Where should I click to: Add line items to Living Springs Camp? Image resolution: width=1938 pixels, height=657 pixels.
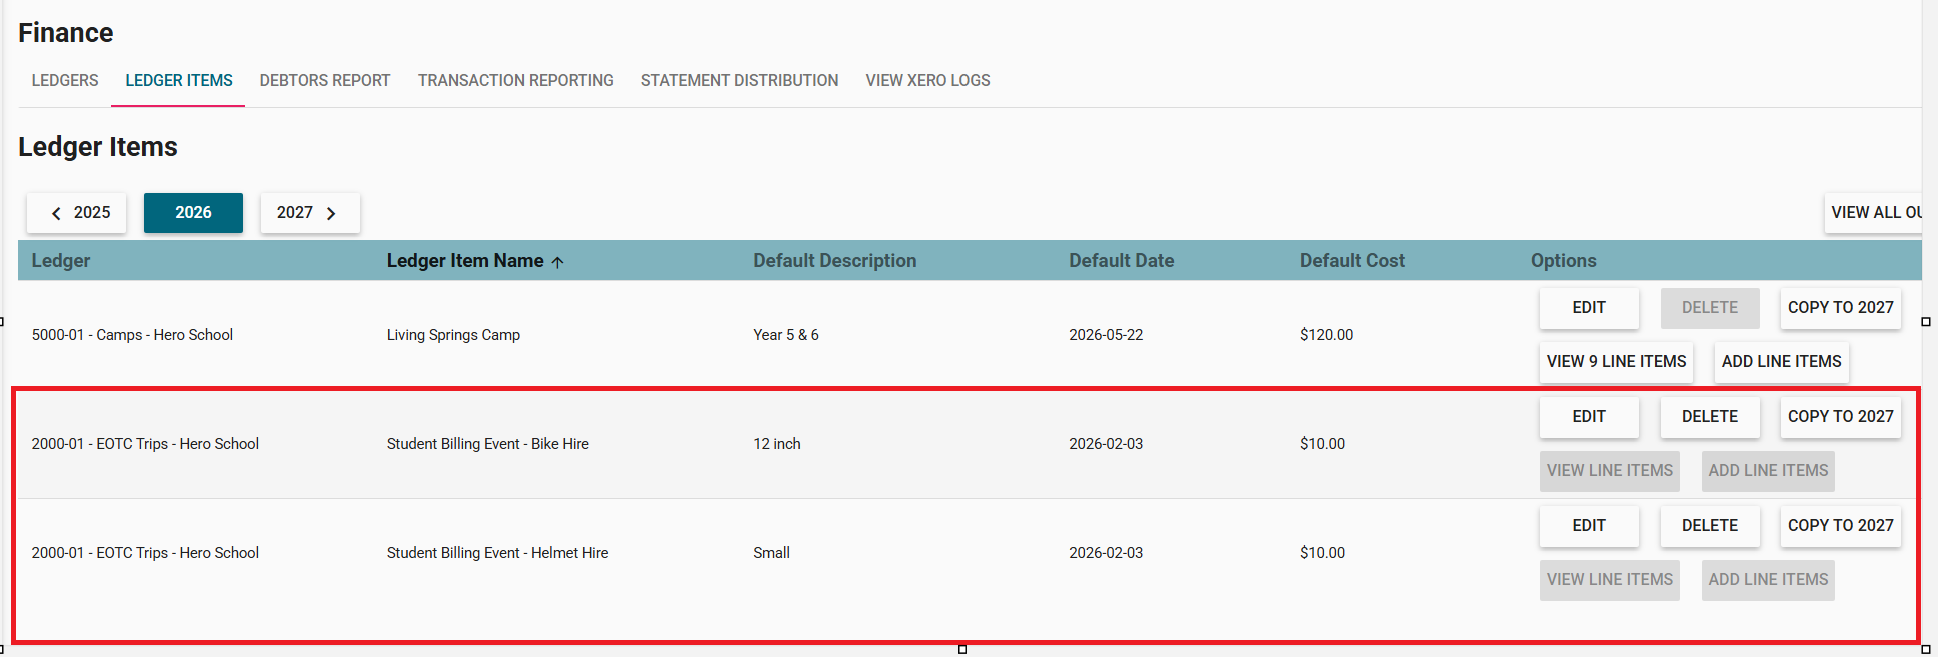(x=1780, y=362)
